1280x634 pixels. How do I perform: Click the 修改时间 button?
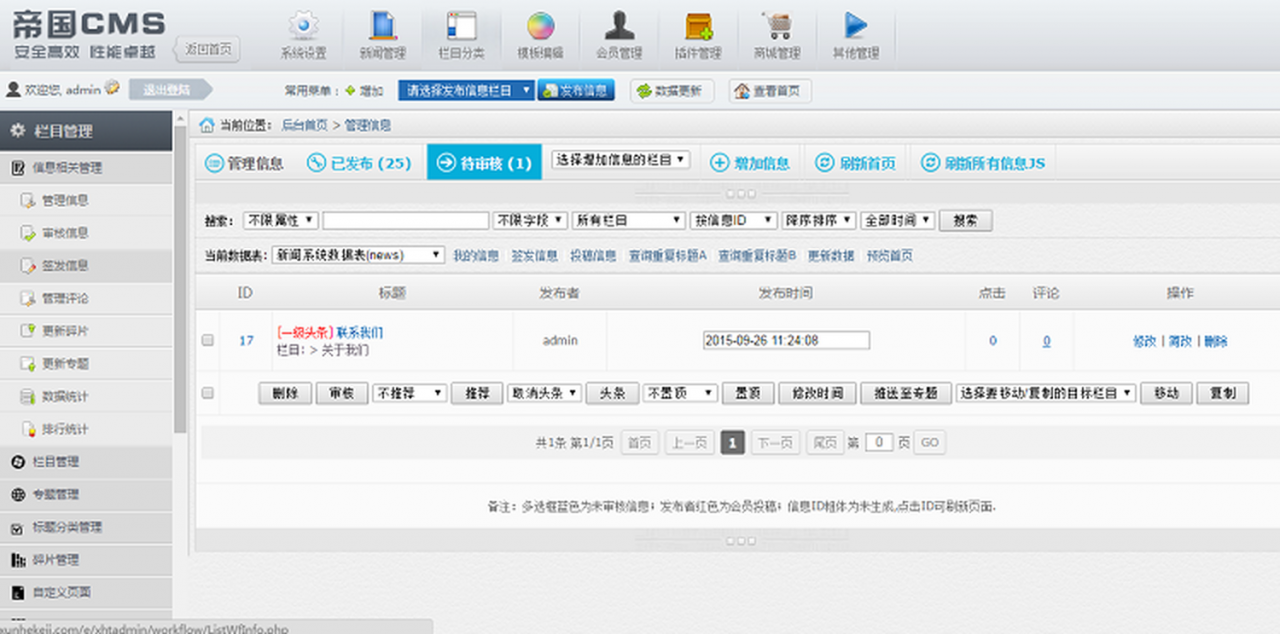(x=817, y=393)
